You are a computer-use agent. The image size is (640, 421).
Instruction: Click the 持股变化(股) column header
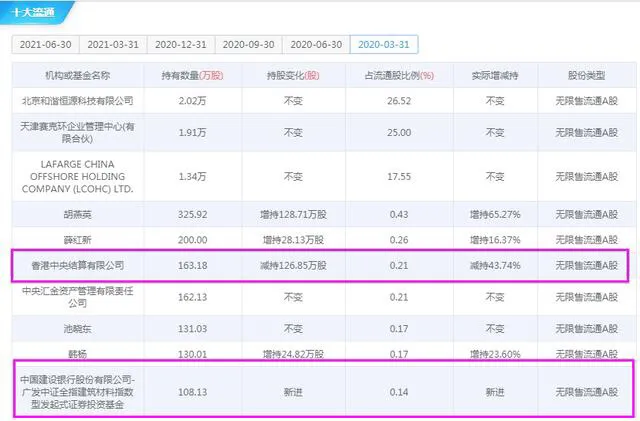pyautogui.click(x=293, y=75)
